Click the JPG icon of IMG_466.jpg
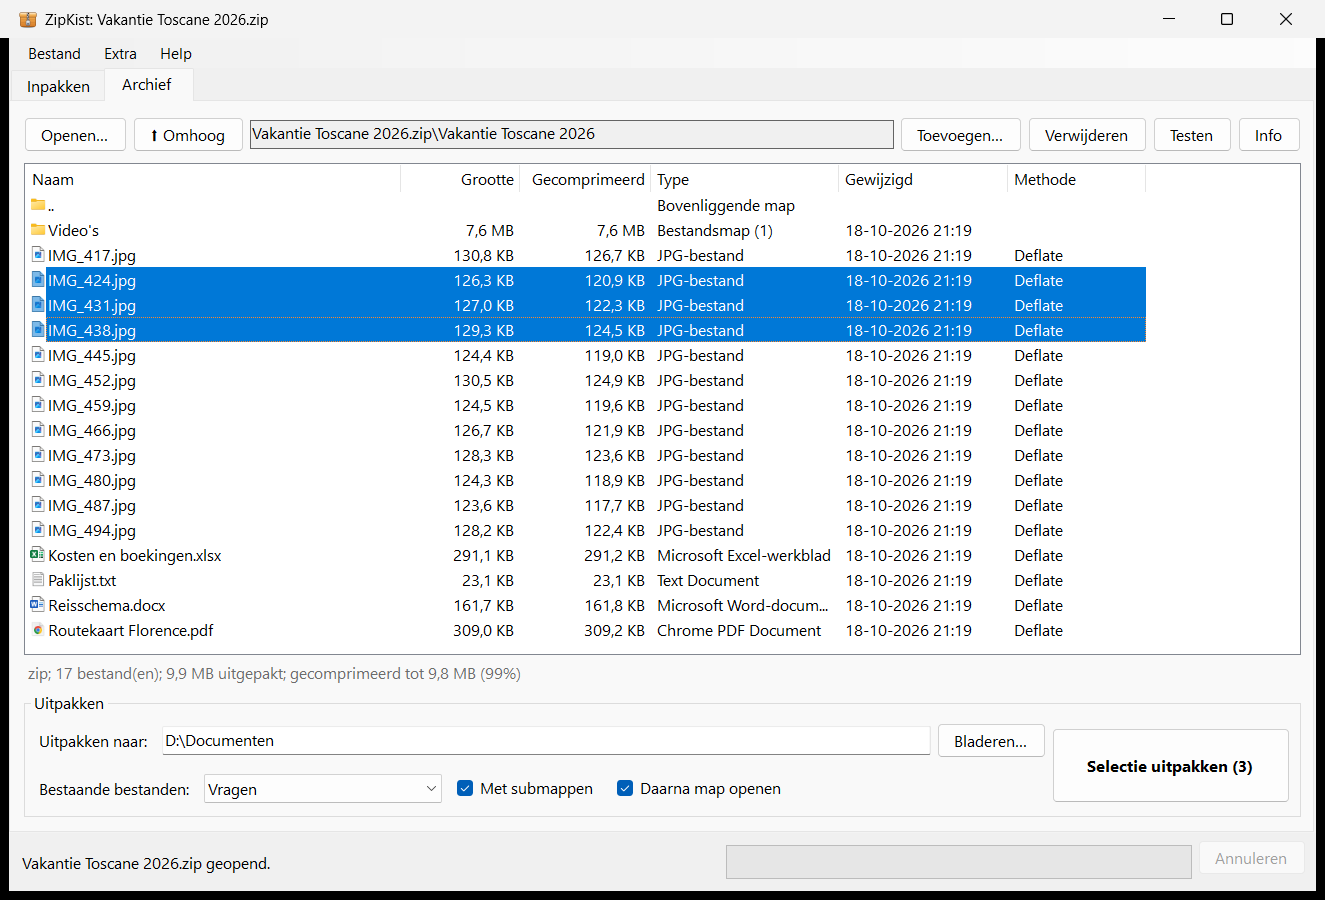The image size is (1325, 900). point(38,430)
